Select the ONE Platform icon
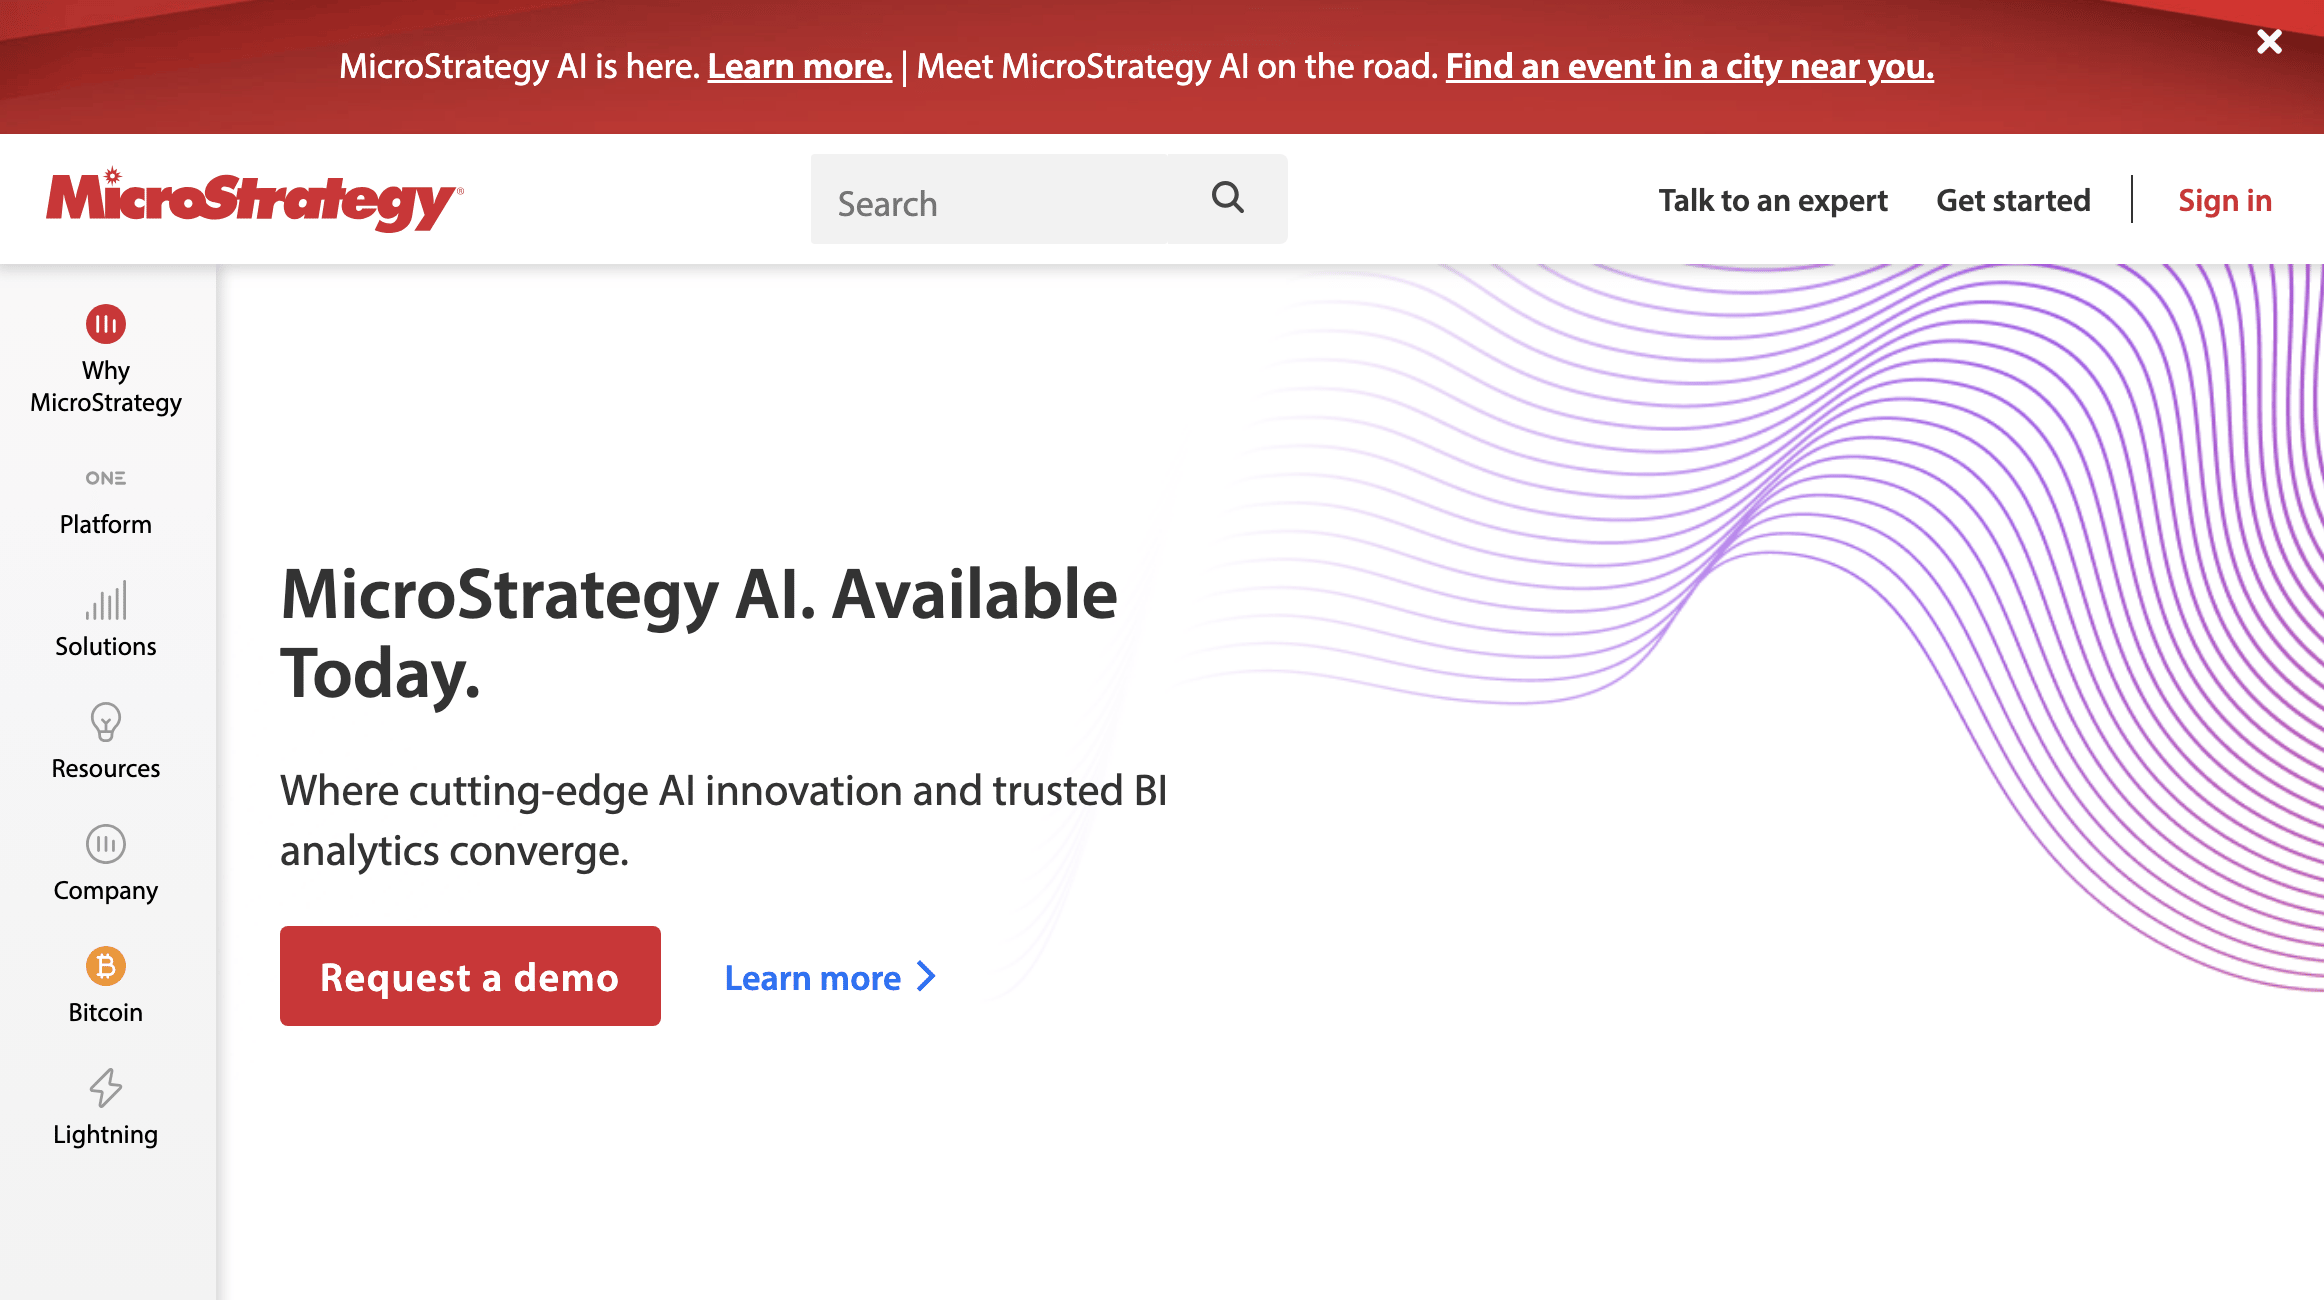Image resolution: width=2324 pixels, height=1300 pixels. tap(106, 478)
